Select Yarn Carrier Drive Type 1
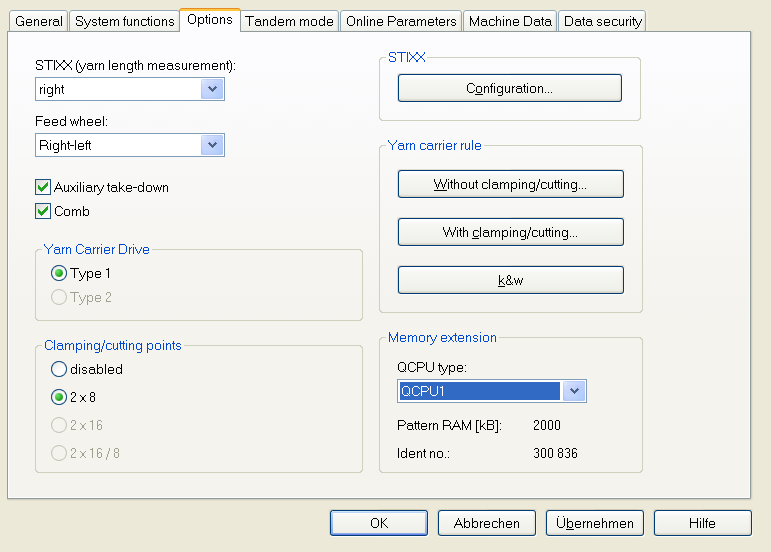The image size is (771, 552). coord(59,273)
